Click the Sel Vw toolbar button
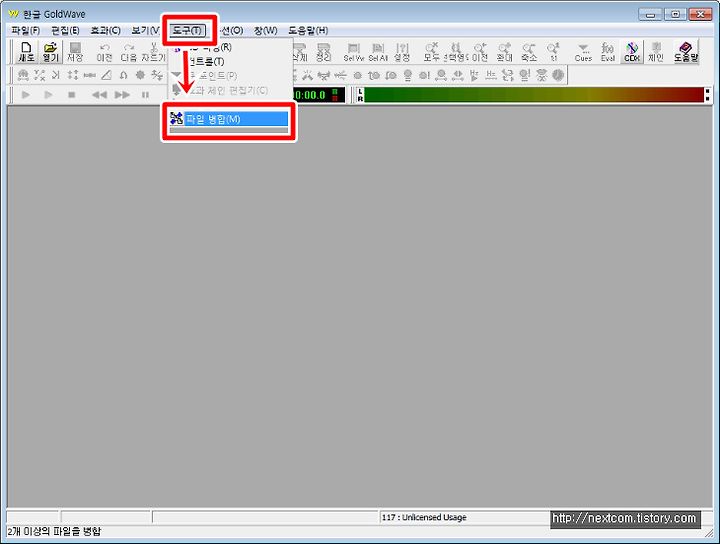The height and width of the screenshot is (544, 720). 354,52
